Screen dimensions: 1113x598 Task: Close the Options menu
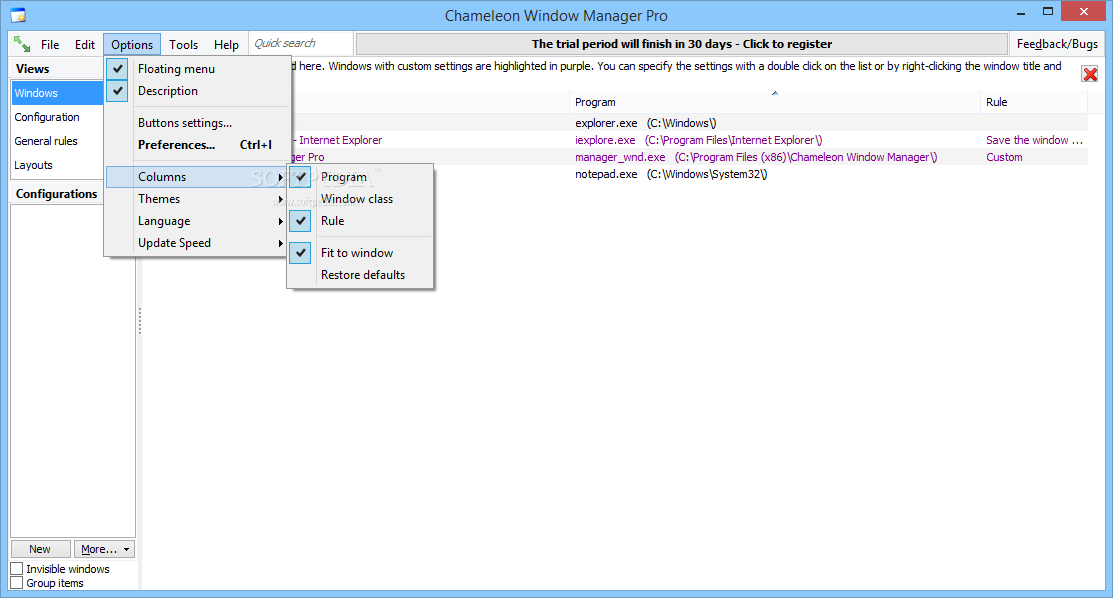pos(131,44)
